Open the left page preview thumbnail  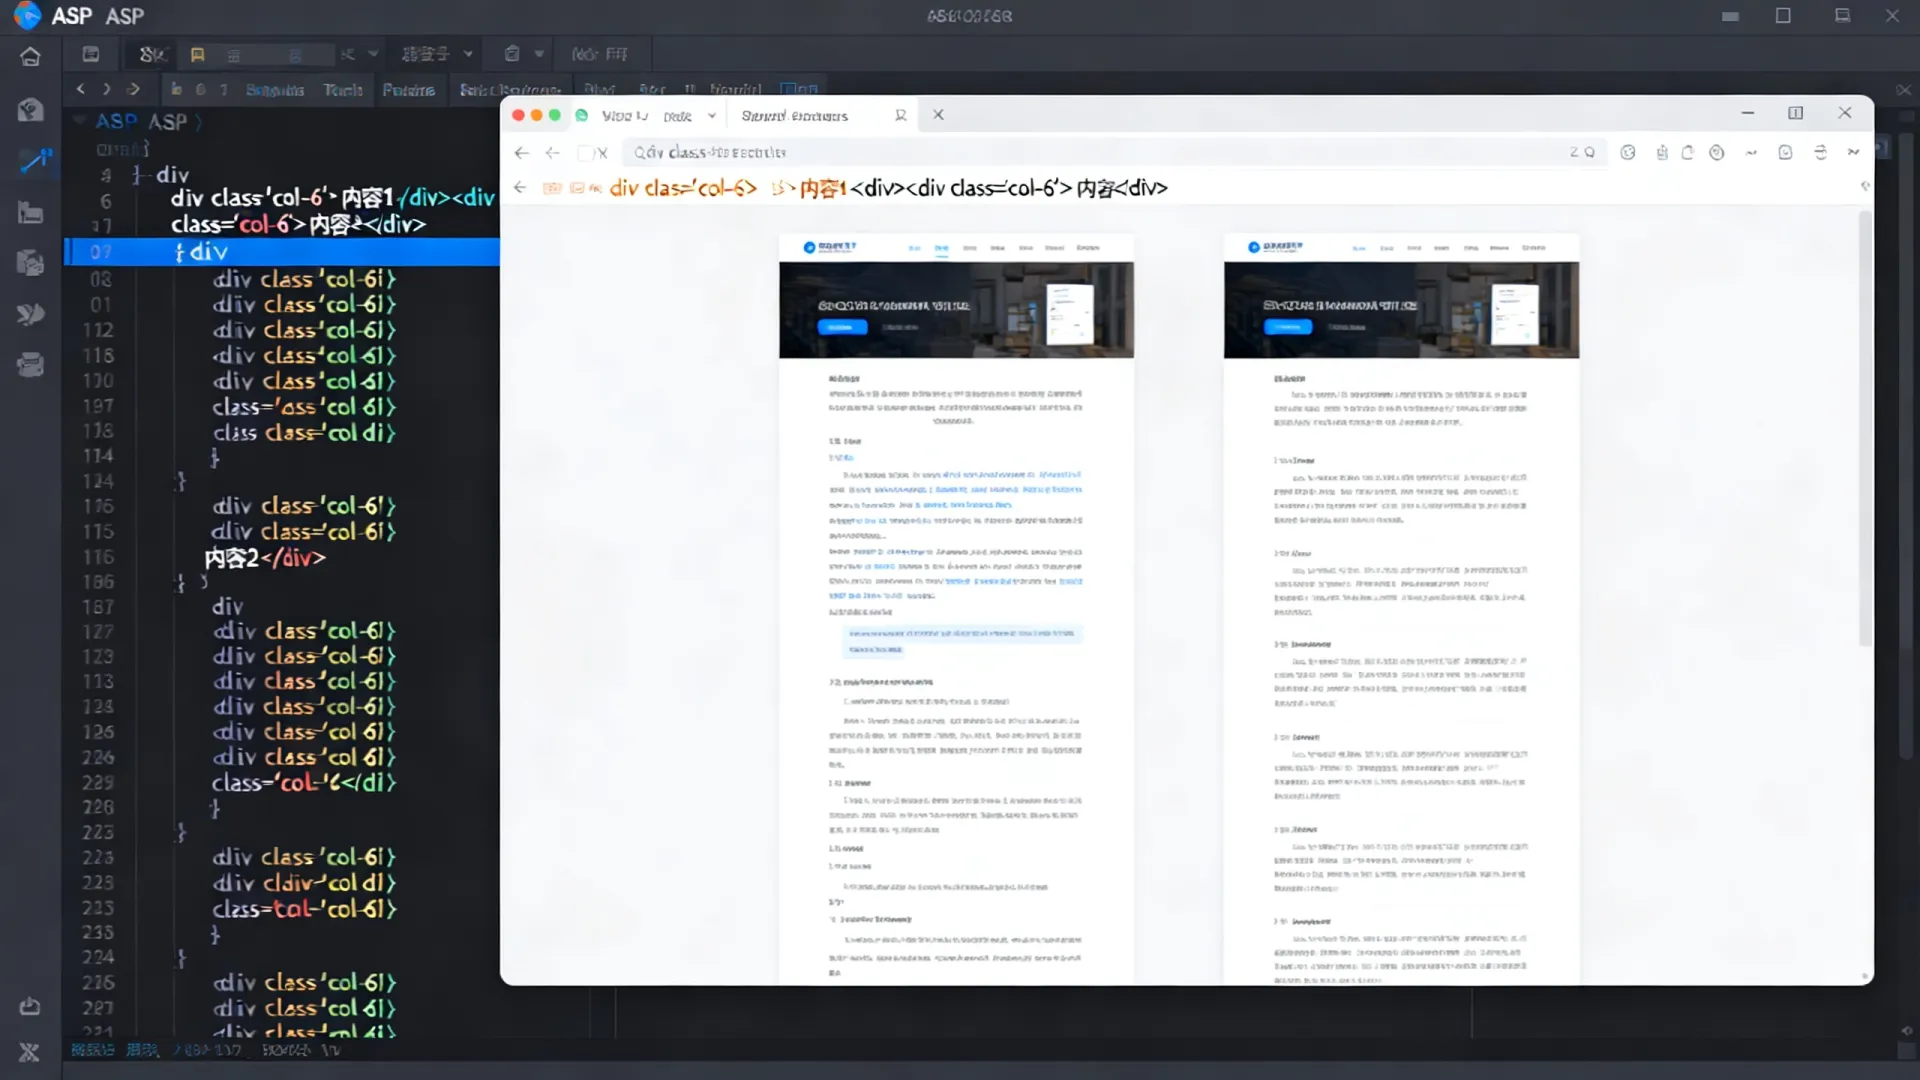coord(956,609)
